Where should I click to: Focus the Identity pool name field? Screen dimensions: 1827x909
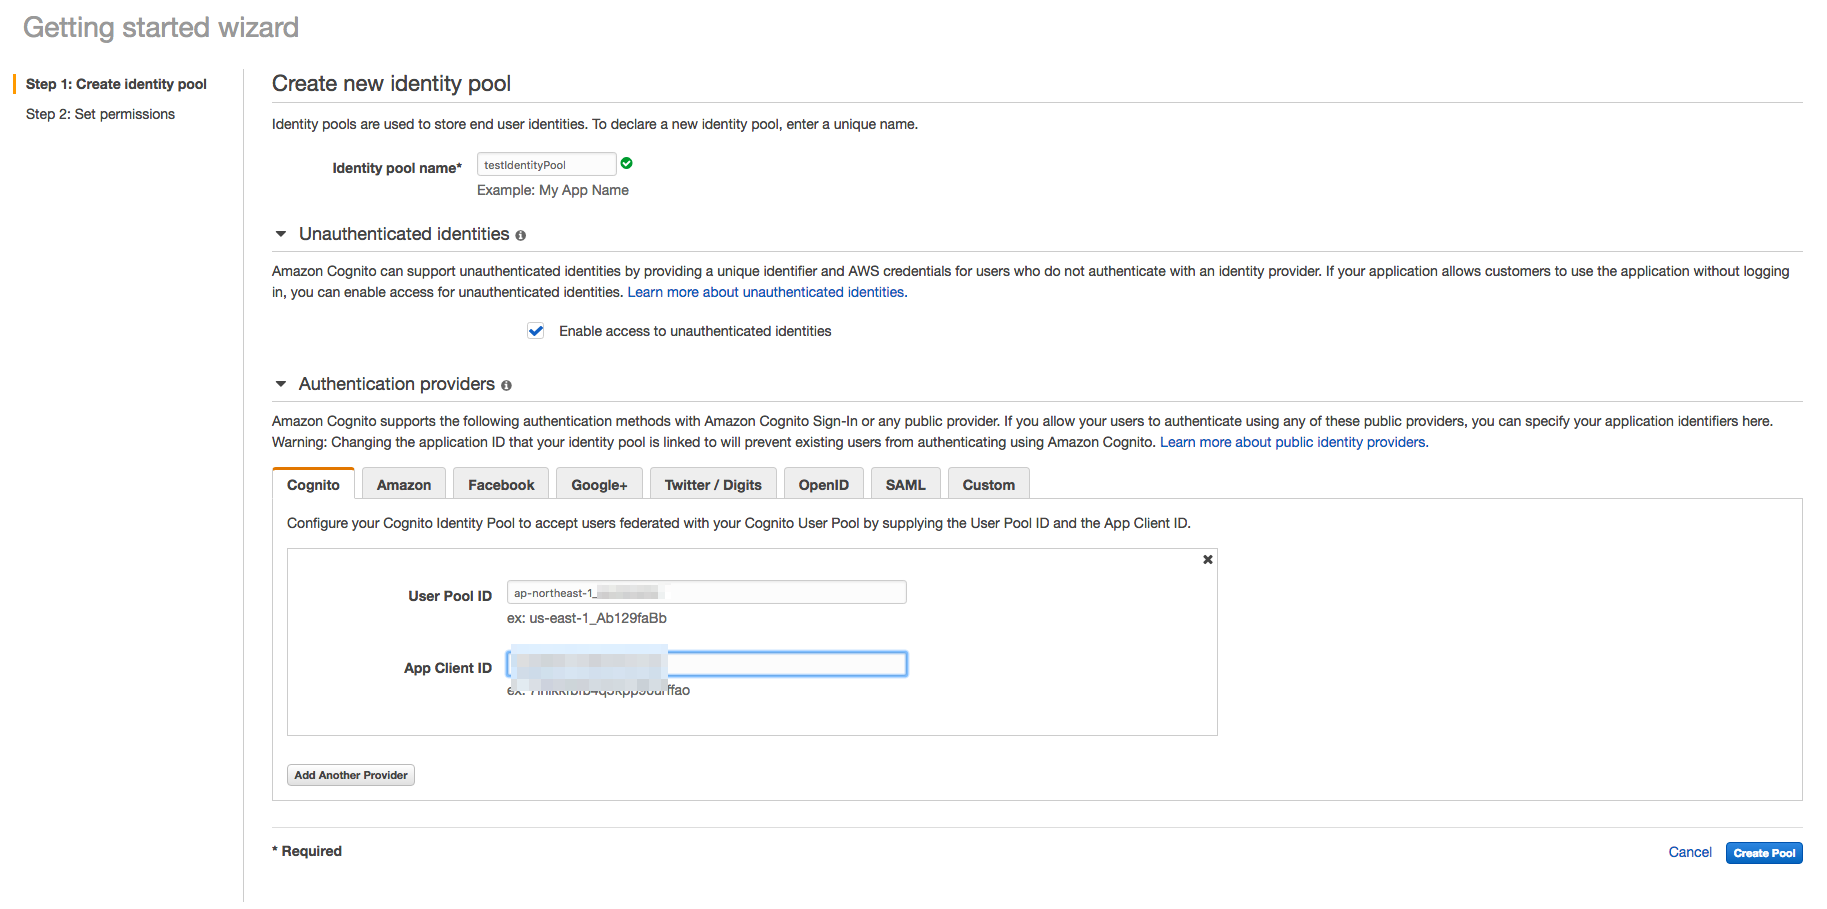pos(546,165)
